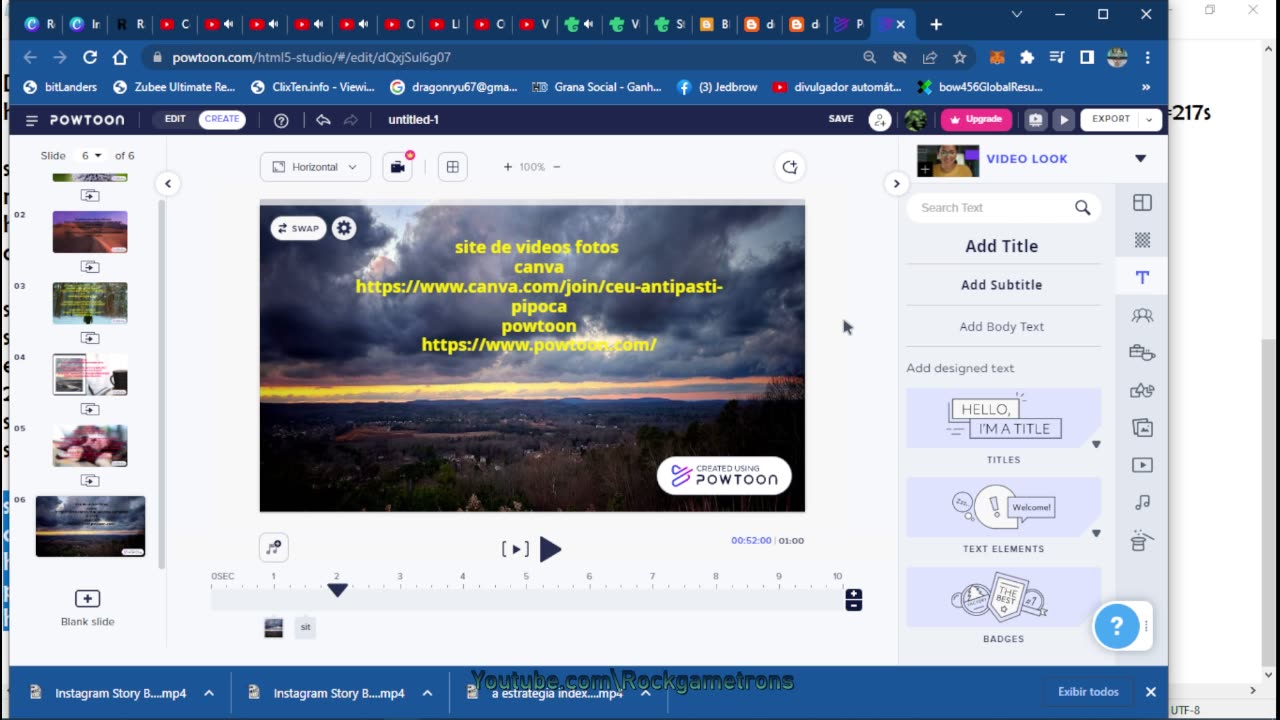Expand the TEXT ELEMENTS category
Screen dimensions: 1280x720
[1096, 534]
